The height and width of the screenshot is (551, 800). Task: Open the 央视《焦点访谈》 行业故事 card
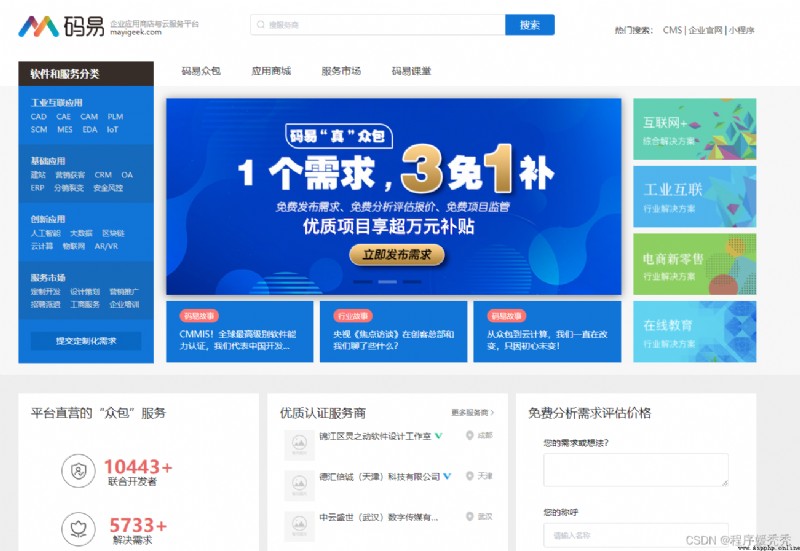393,332
